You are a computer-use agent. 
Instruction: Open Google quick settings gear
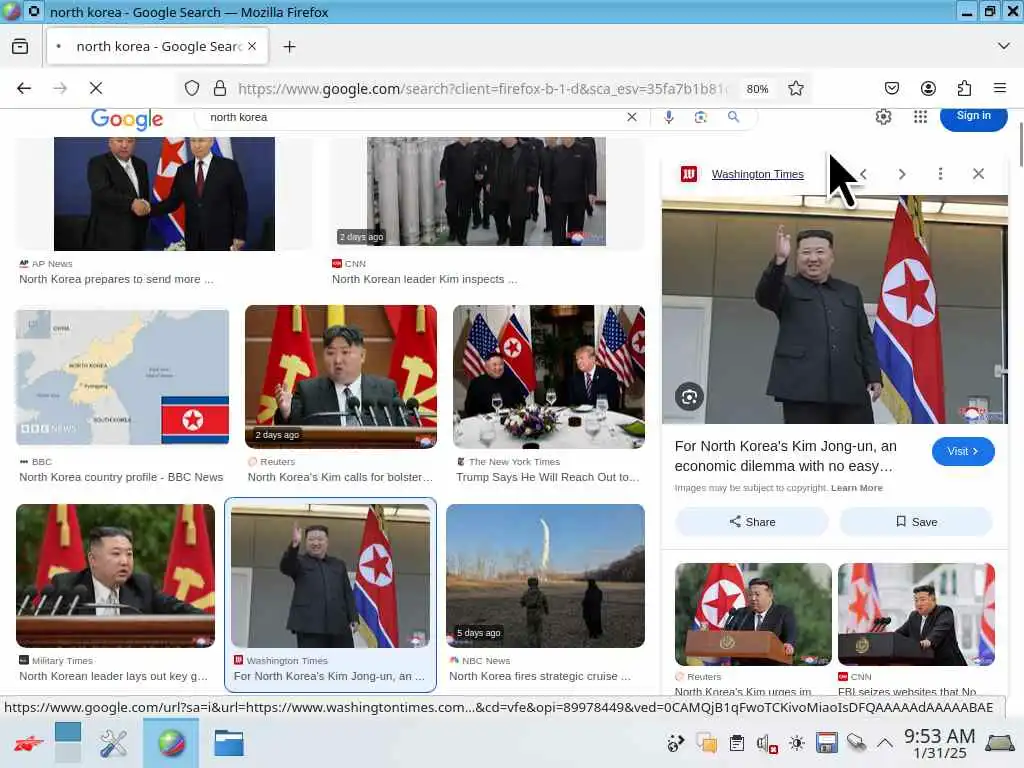[x=883, y=117]
